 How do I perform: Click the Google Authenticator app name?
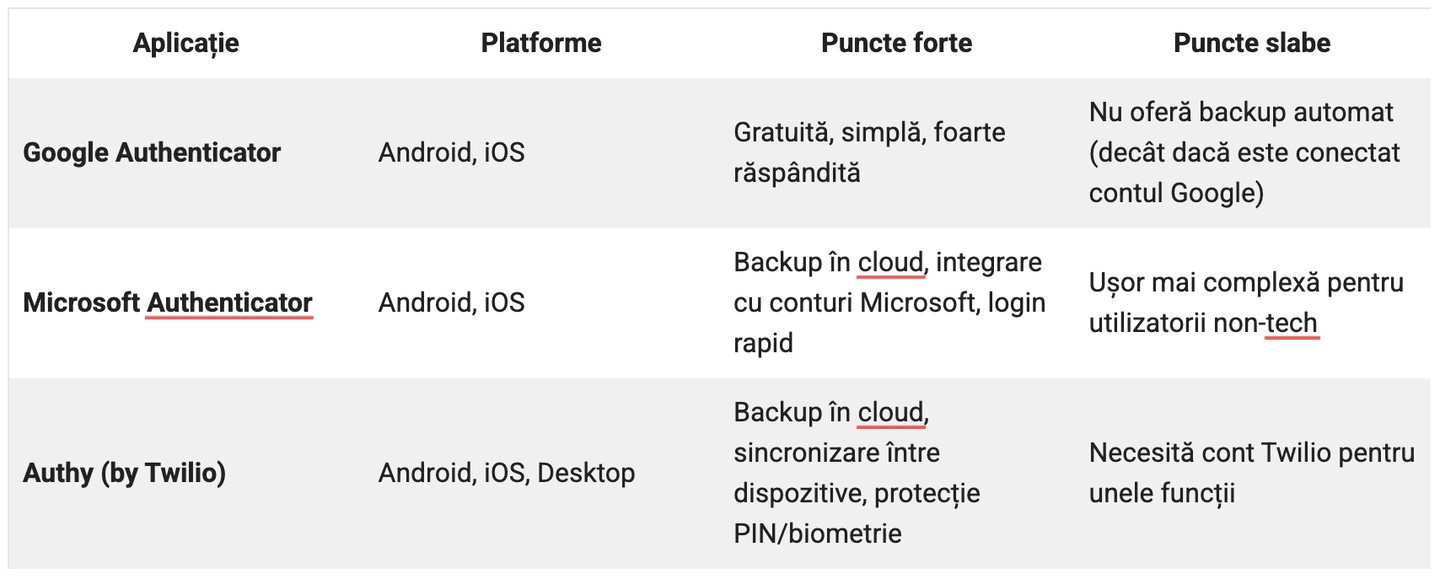[x=152, y=153]
